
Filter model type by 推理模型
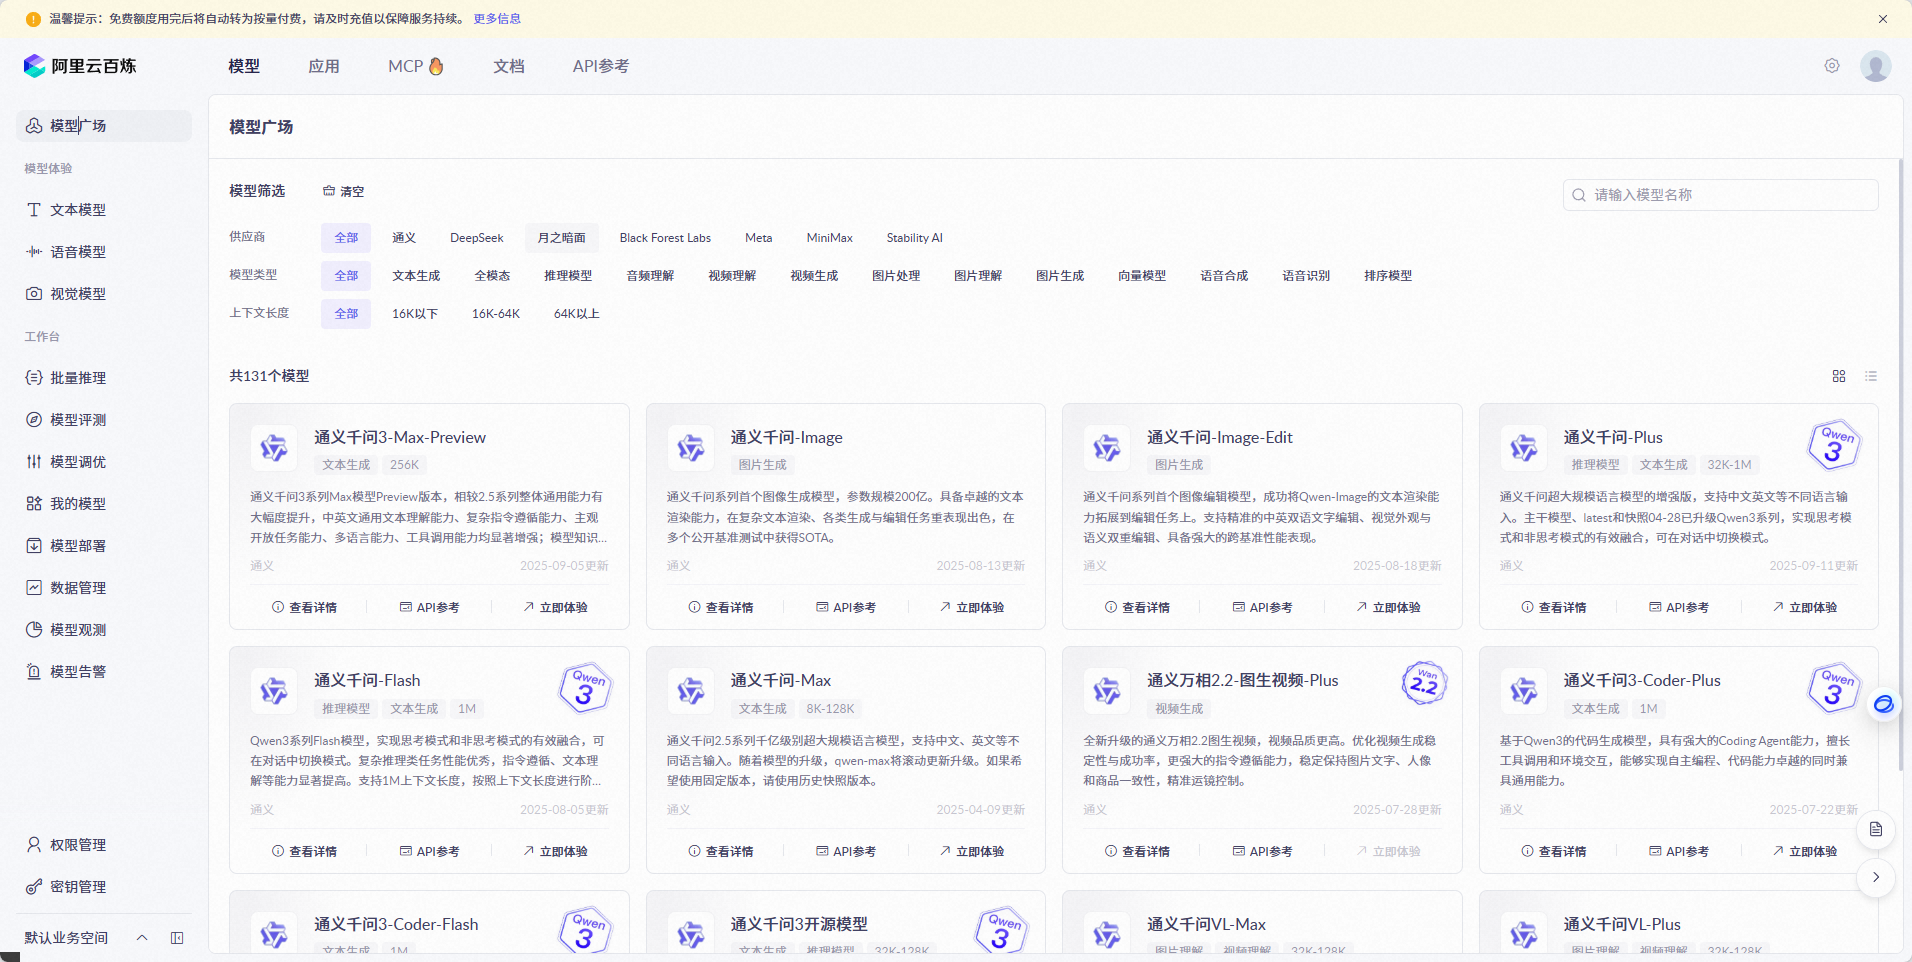568,276
